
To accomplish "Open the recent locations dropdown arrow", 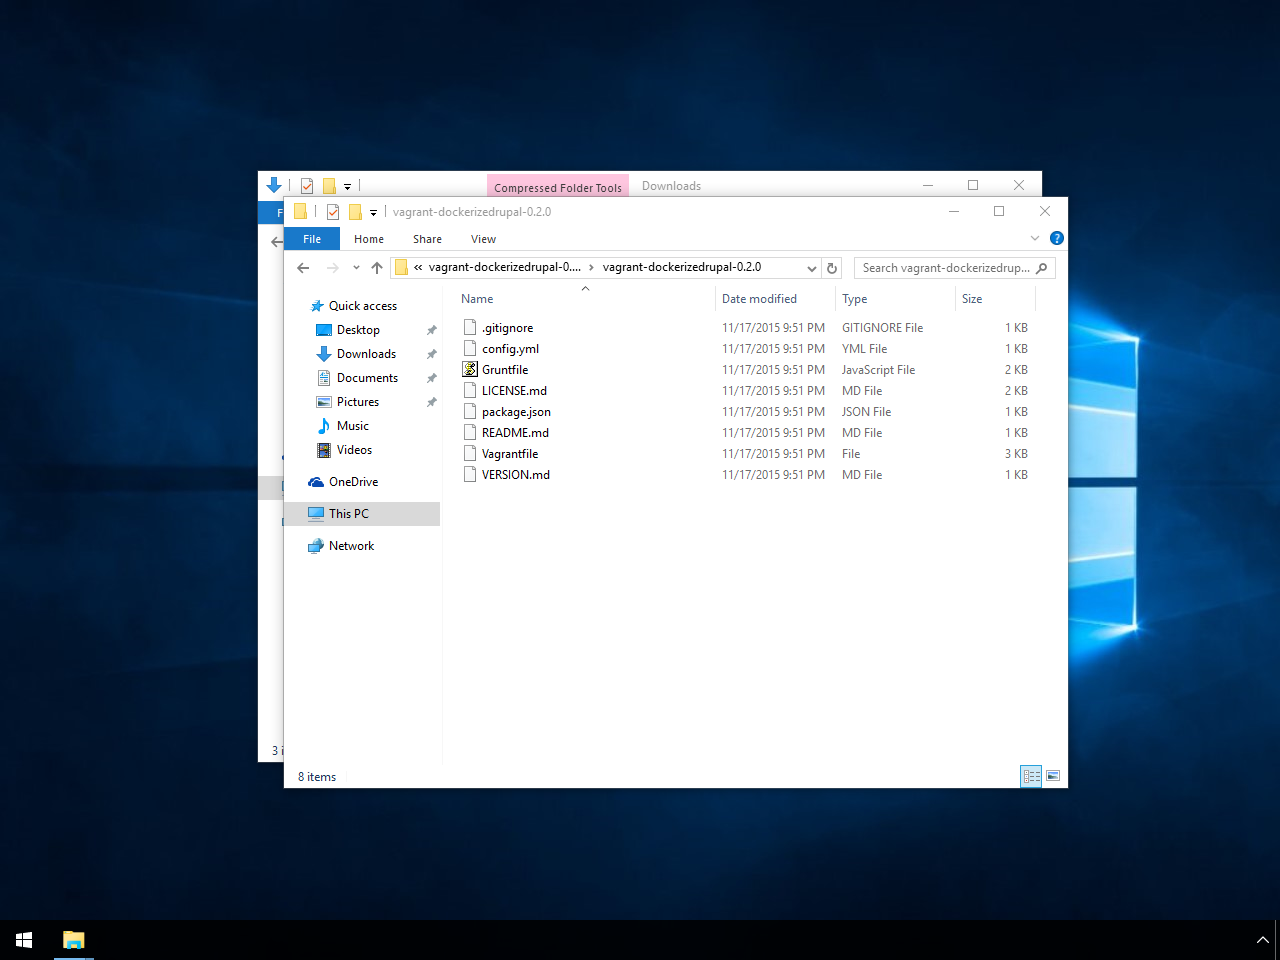I will click(356, 268).
